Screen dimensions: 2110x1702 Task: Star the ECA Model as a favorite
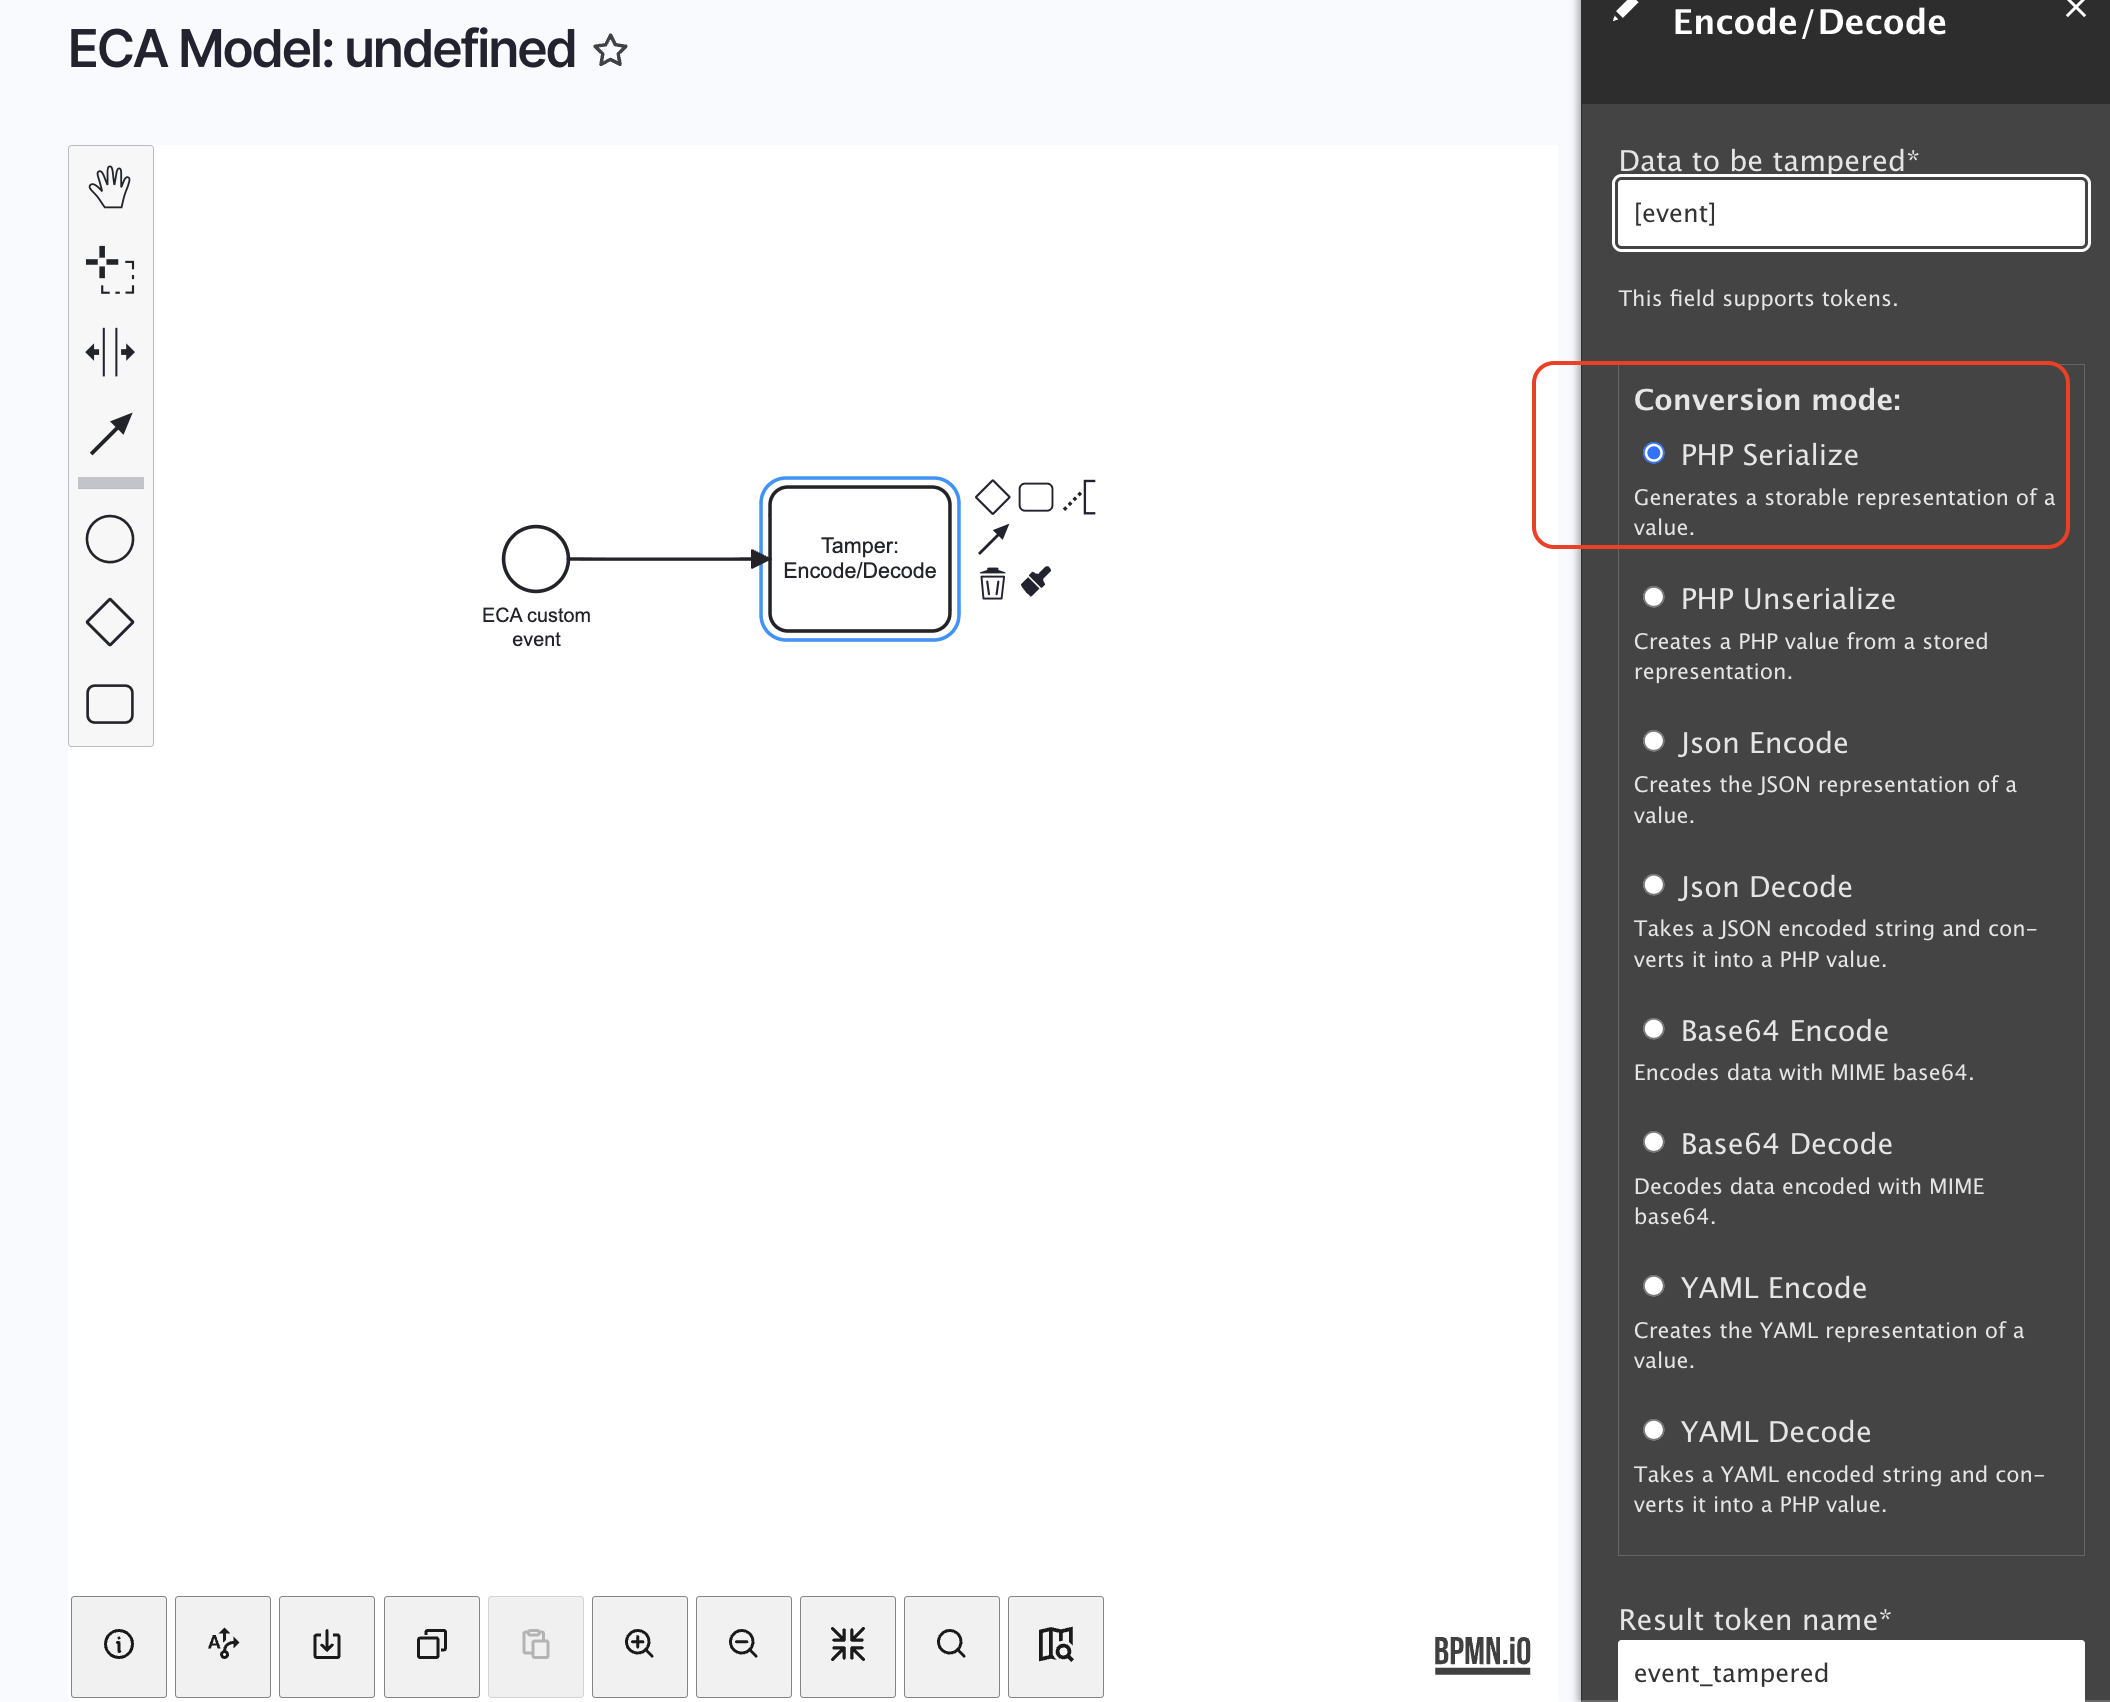click(610, 51)
